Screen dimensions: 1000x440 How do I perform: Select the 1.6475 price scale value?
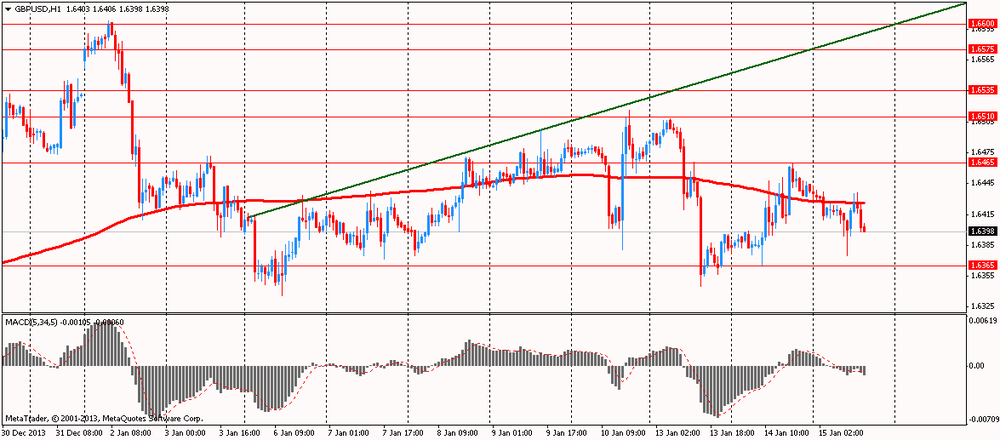coord(982,152)
